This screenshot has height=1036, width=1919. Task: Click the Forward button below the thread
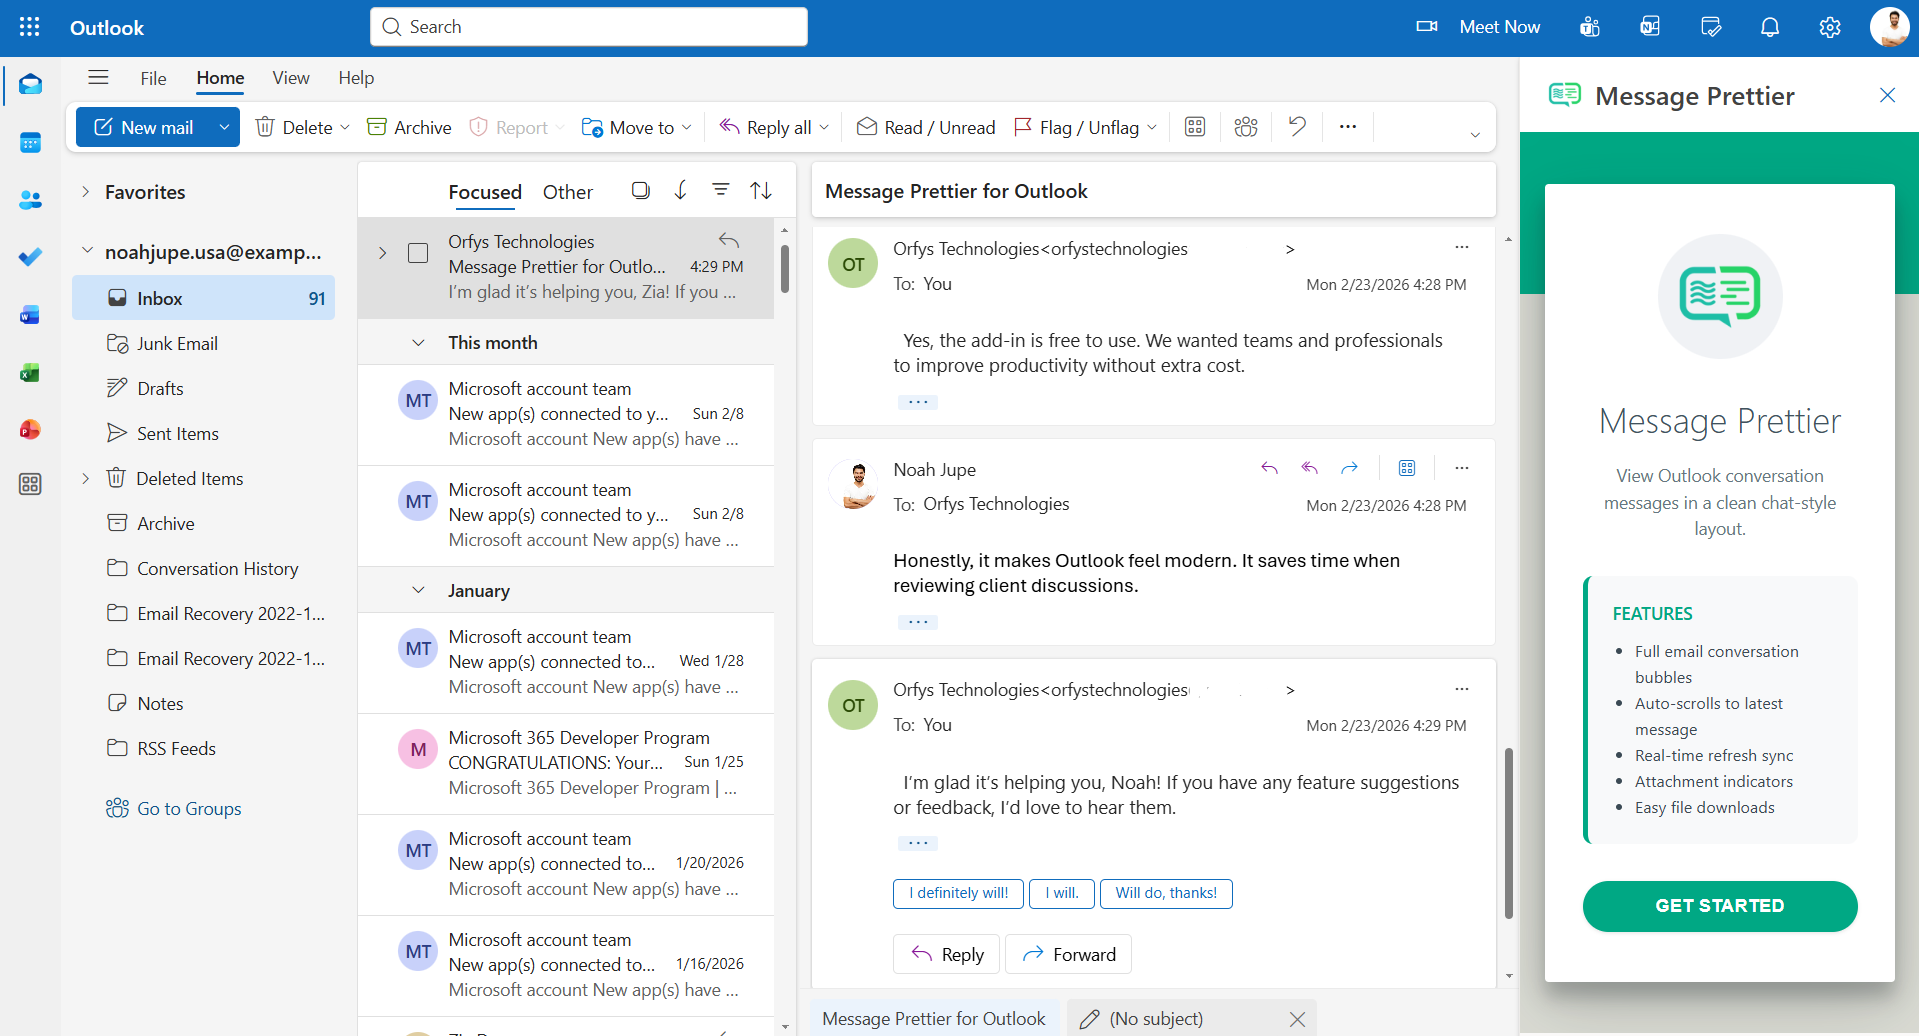tap(1068, 954)
